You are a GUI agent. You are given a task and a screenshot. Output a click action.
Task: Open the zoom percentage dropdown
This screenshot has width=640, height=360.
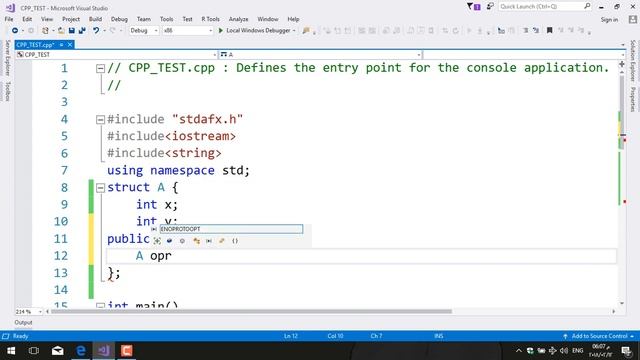tap(29, 311)
